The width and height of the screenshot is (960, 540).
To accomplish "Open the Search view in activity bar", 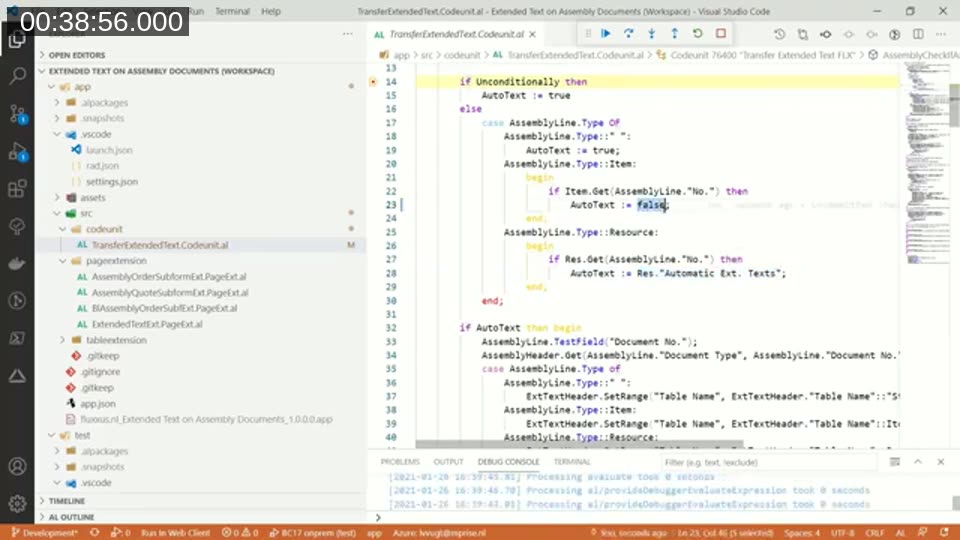I will 17,76.
